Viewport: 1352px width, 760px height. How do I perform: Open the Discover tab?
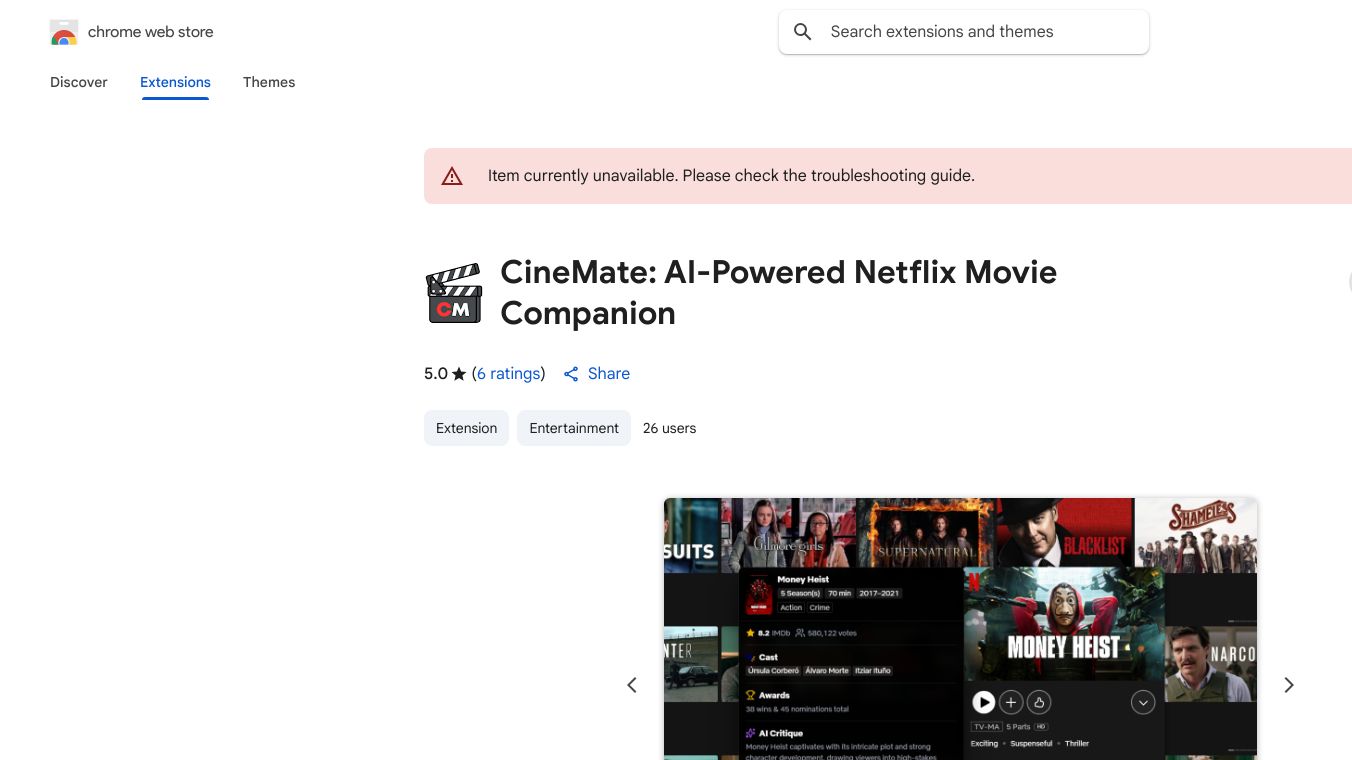[x=79, y=82]
